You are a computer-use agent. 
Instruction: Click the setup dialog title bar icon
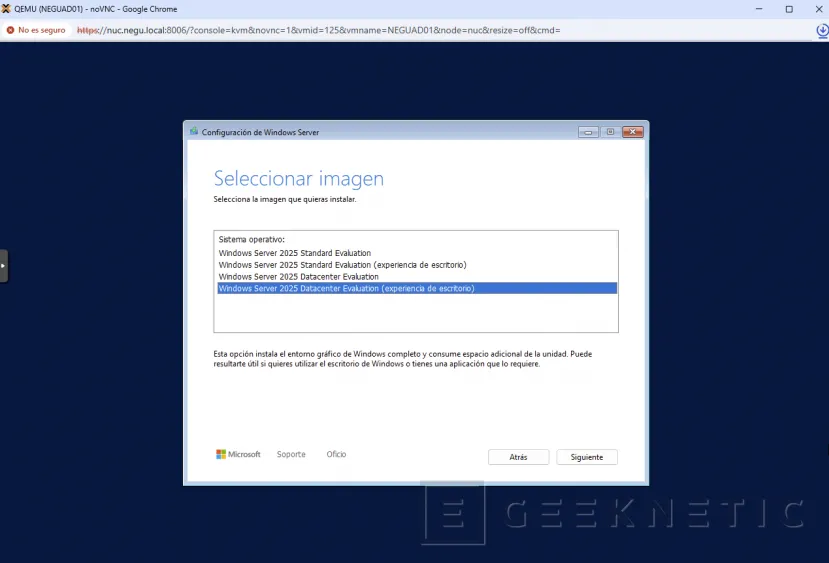pyautogui.click(x=194, y=131)
